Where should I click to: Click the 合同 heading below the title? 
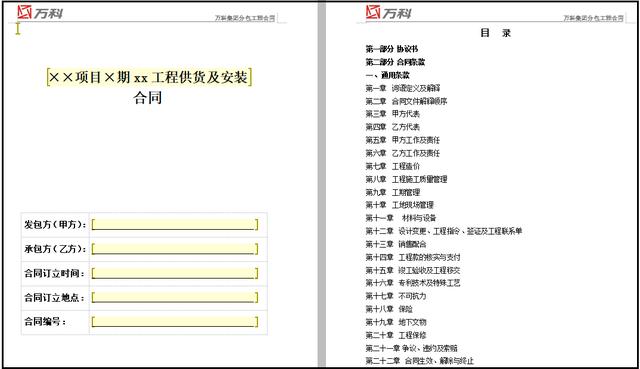pyautogui.click(x=148, y=98)
